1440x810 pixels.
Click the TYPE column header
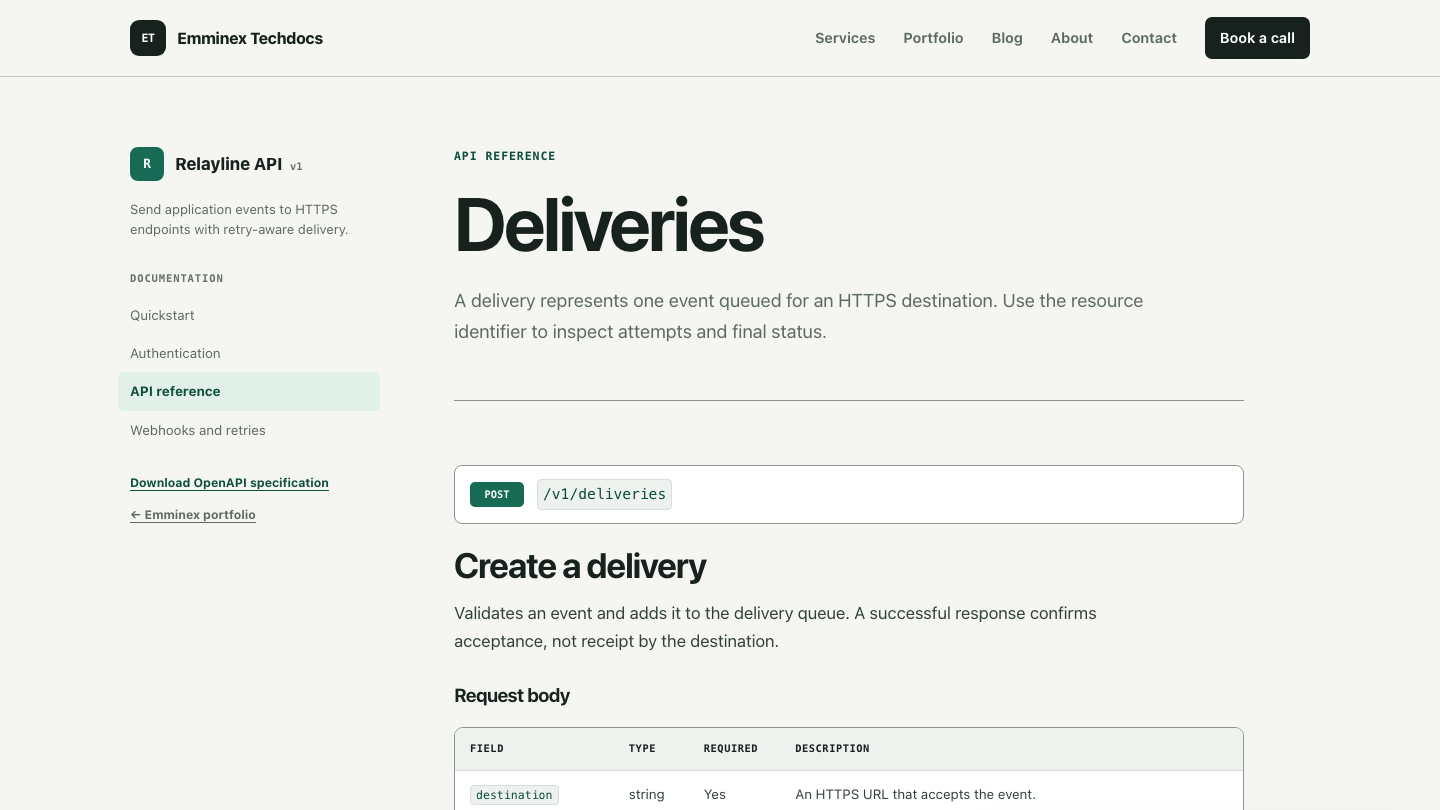[642, 748]
